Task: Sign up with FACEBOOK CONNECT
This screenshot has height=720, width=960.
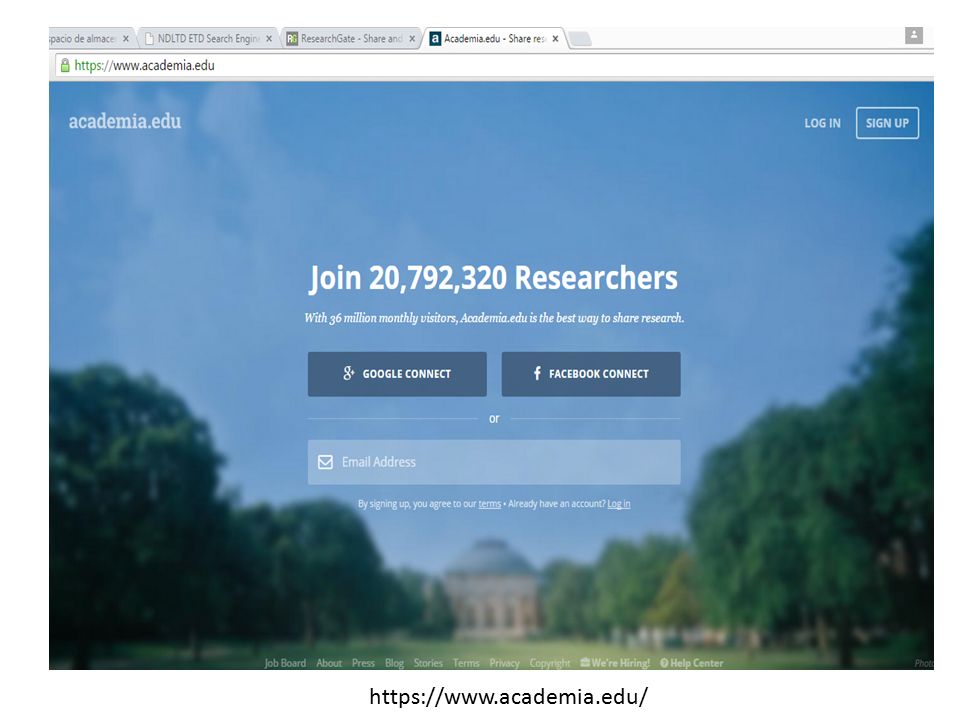Action: (591, 374)
